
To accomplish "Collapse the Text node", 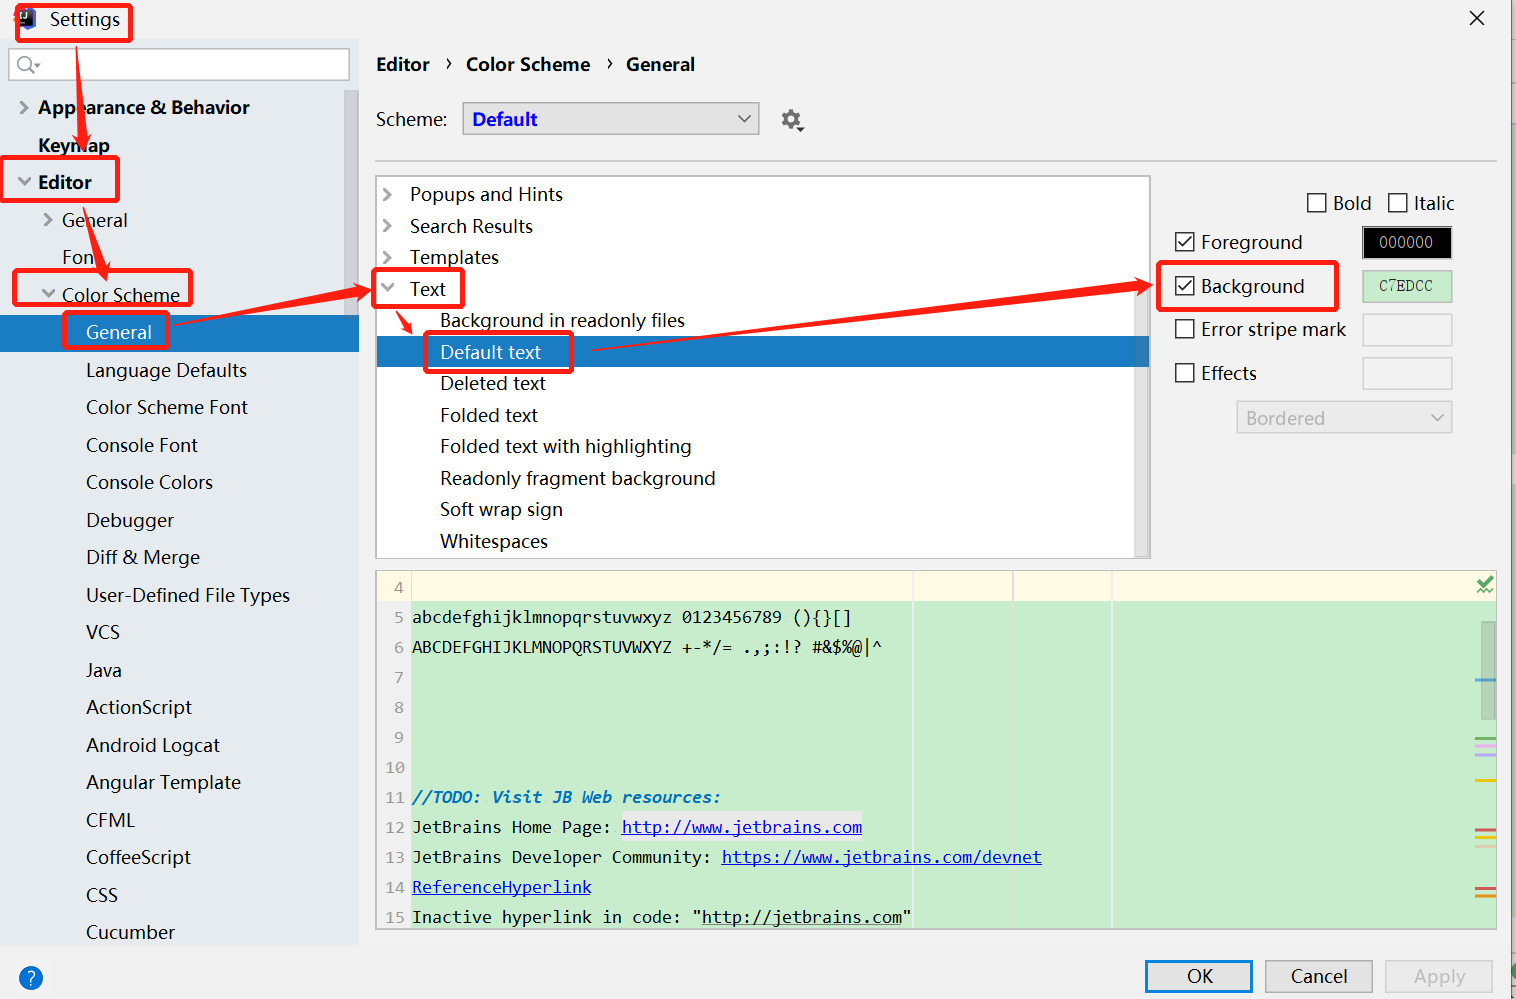I will [x=388, y=288].
